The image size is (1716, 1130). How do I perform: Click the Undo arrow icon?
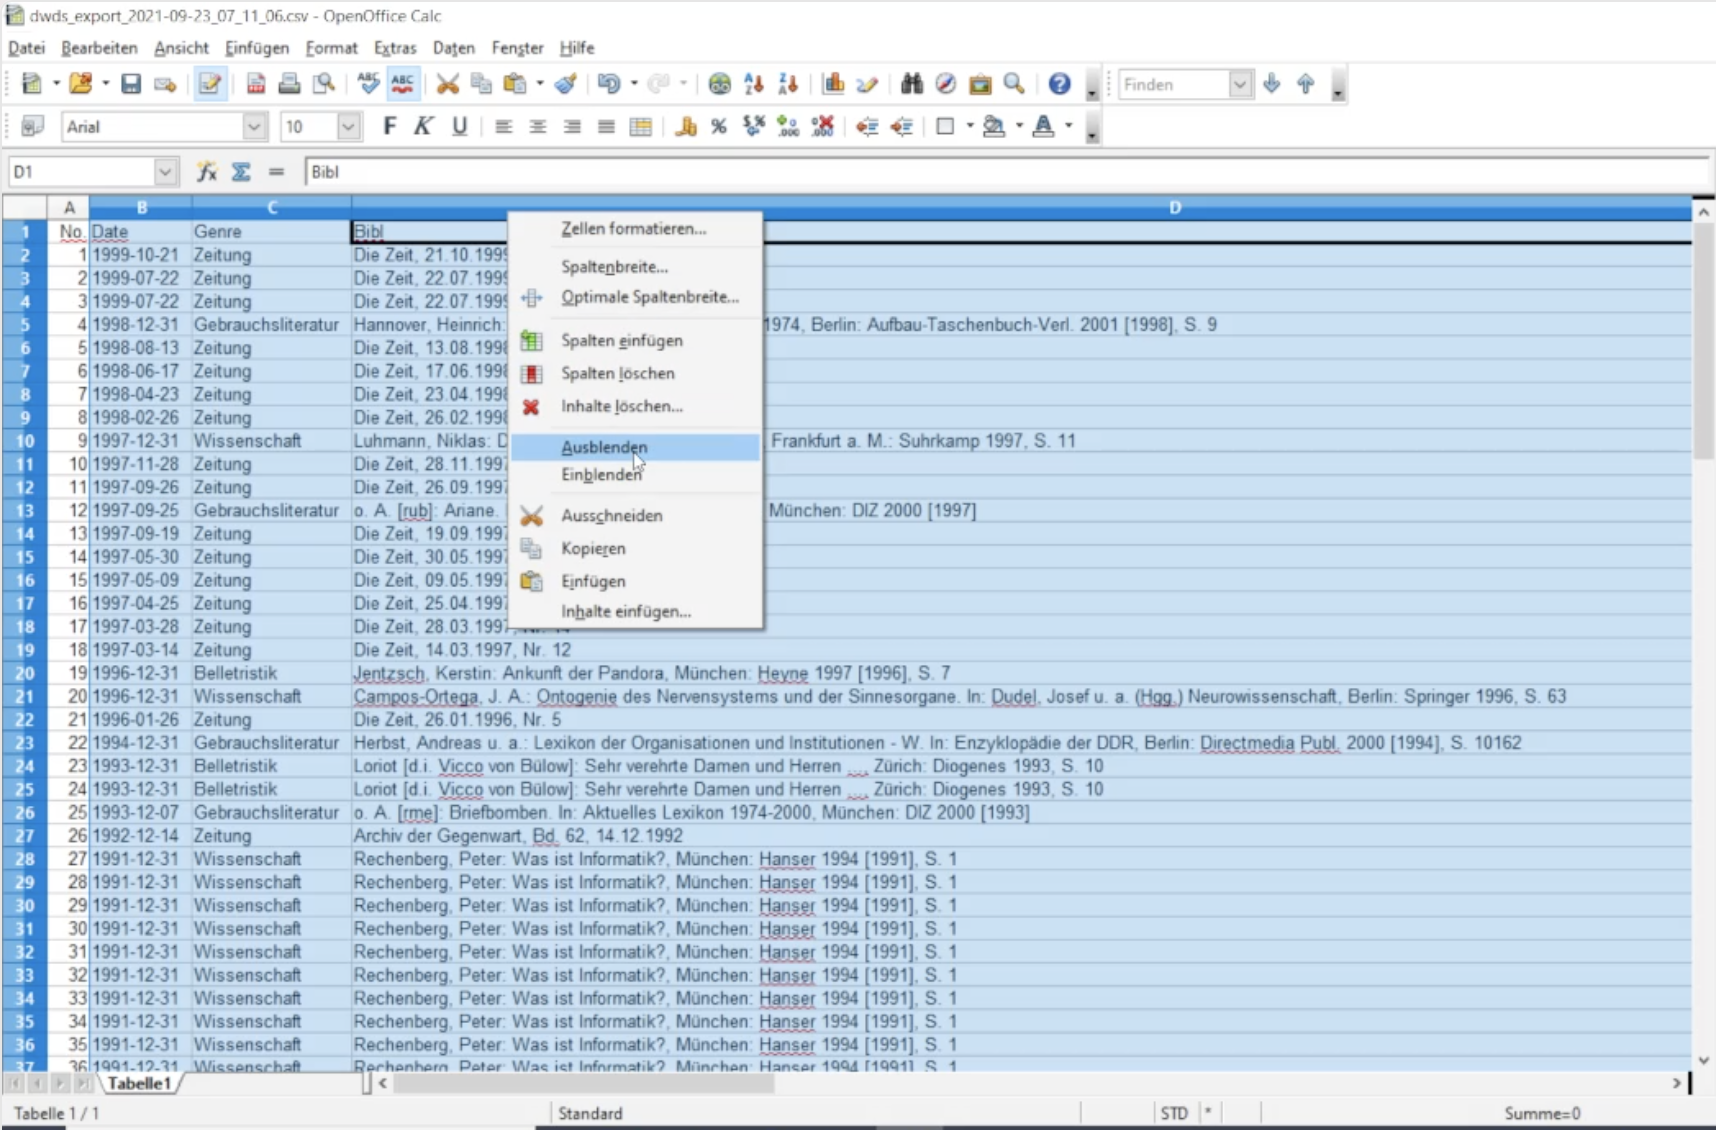tap(608, 84)
